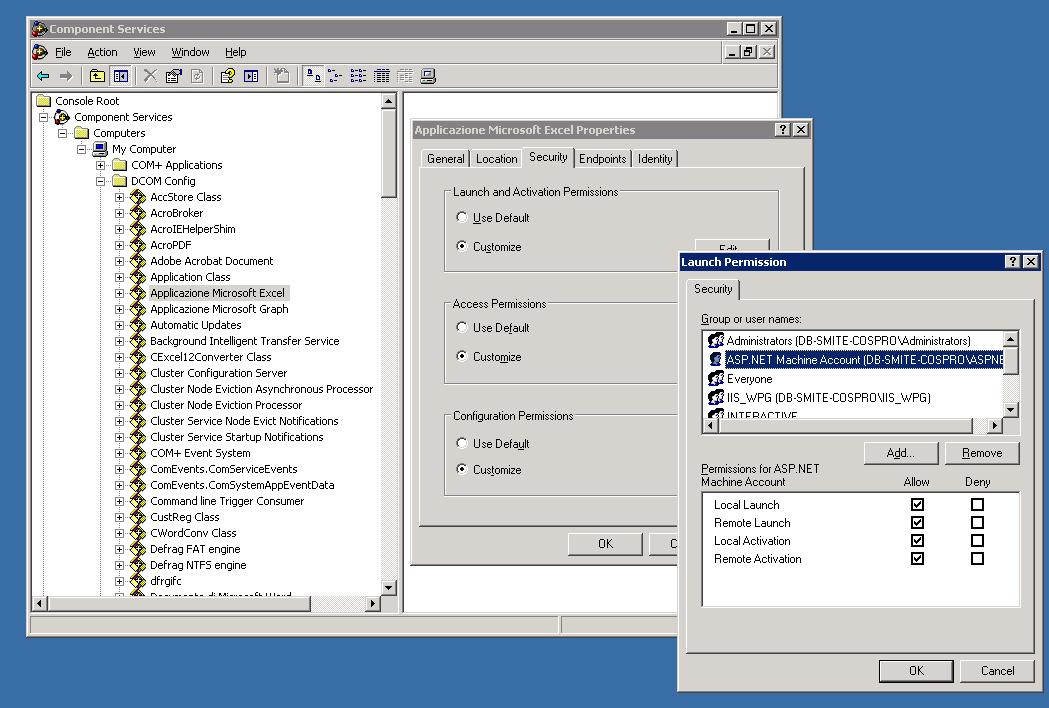1049x708 pixels.
Task: Switch to the Location tab
Action: coord(496,159)
